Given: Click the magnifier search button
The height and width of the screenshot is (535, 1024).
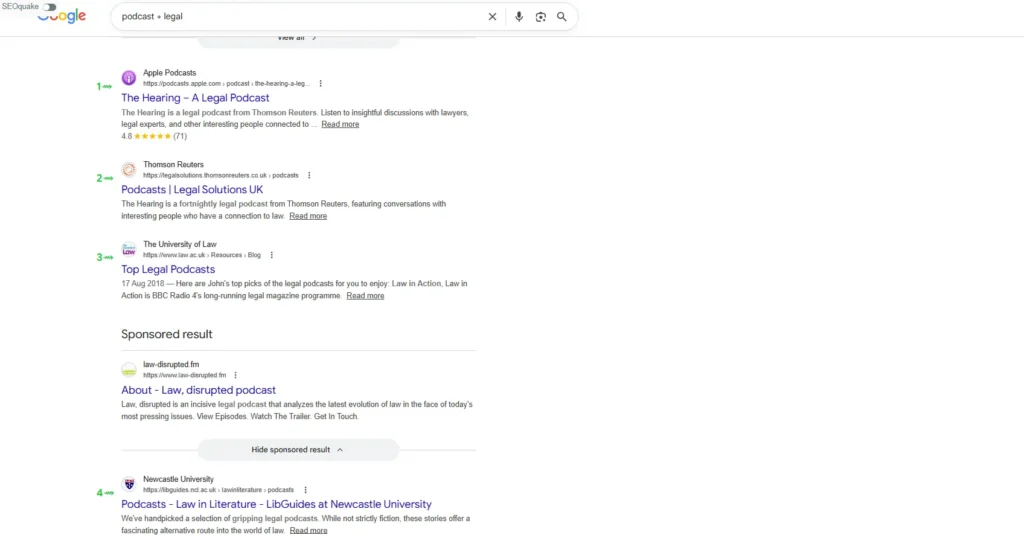Looking at the screenshot, I should click(x=562, y=17).
